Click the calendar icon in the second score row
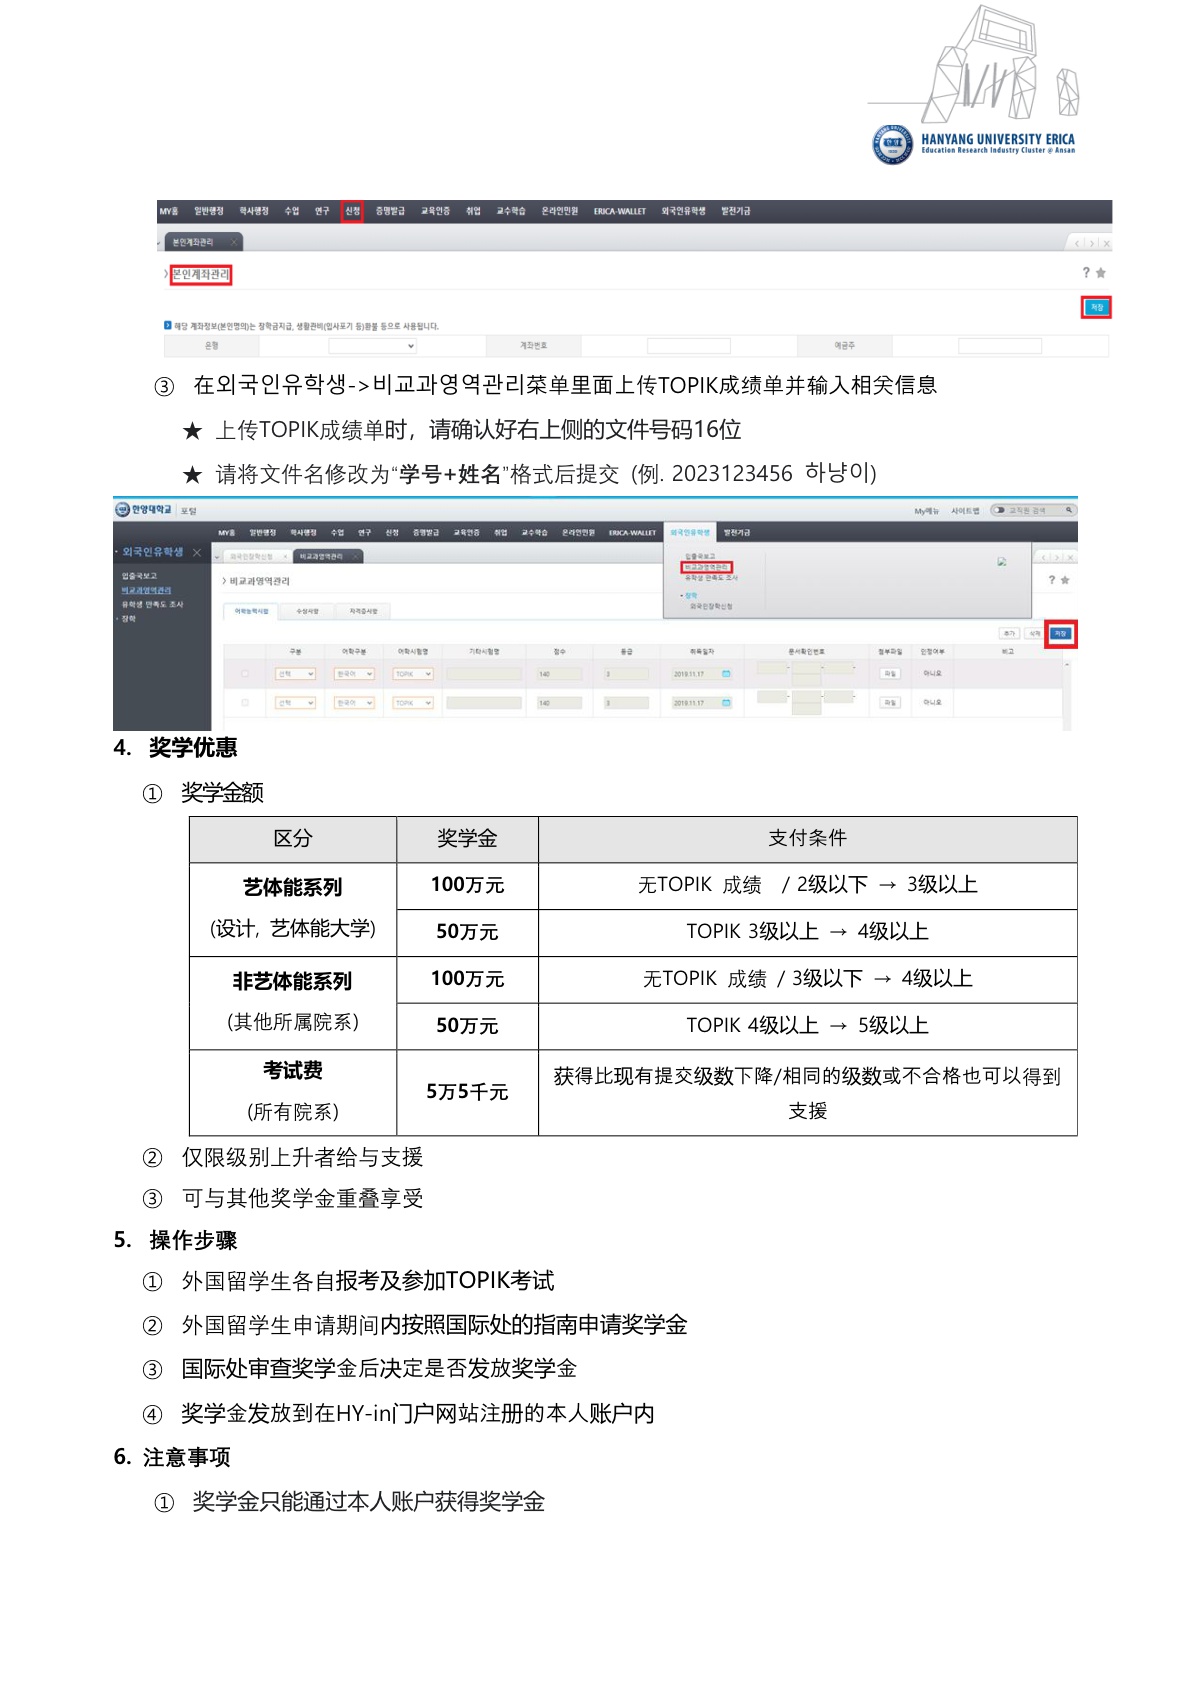This screenshot has width=1191, height=1684. pyautogui.click(x=727, y=703)
